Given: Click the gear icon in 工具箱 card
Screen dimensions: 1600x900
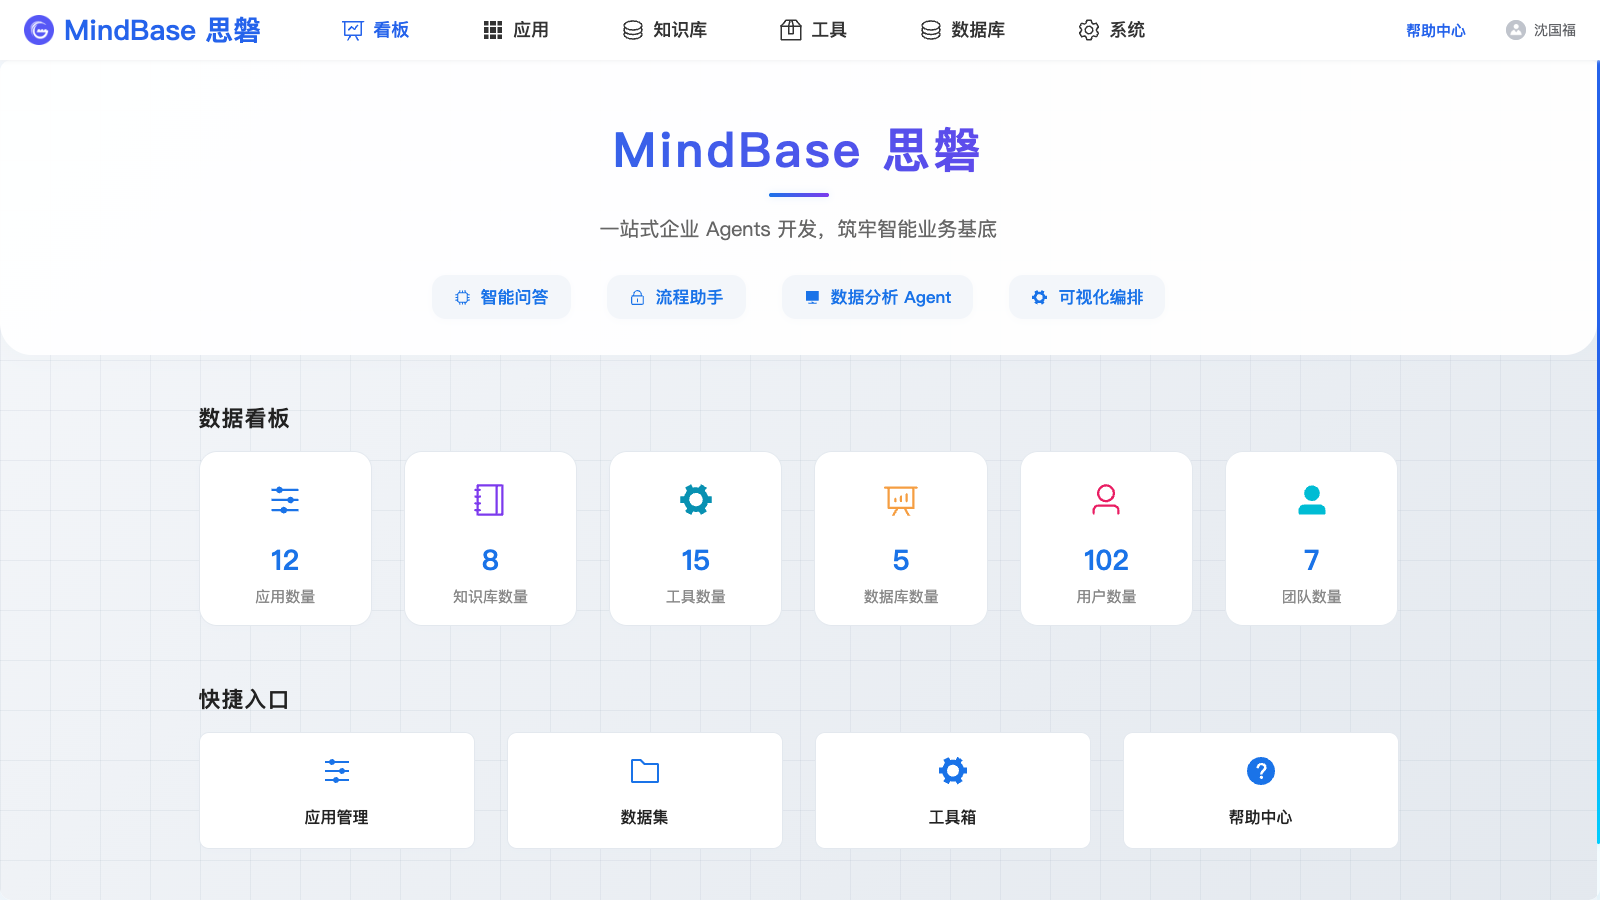Looking at the screenshot, I should (953, 770).
